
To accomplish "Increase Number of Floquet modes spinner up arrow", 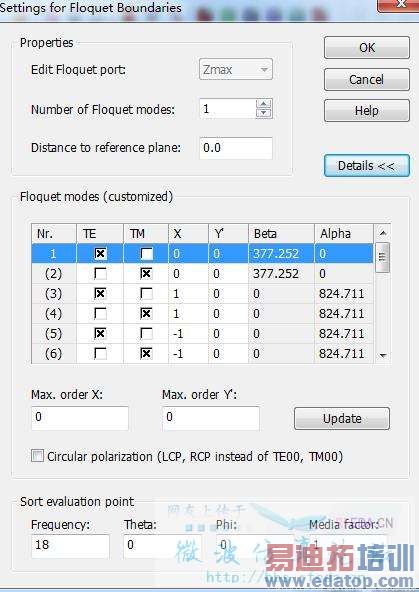I will click(x=264, y=104).
